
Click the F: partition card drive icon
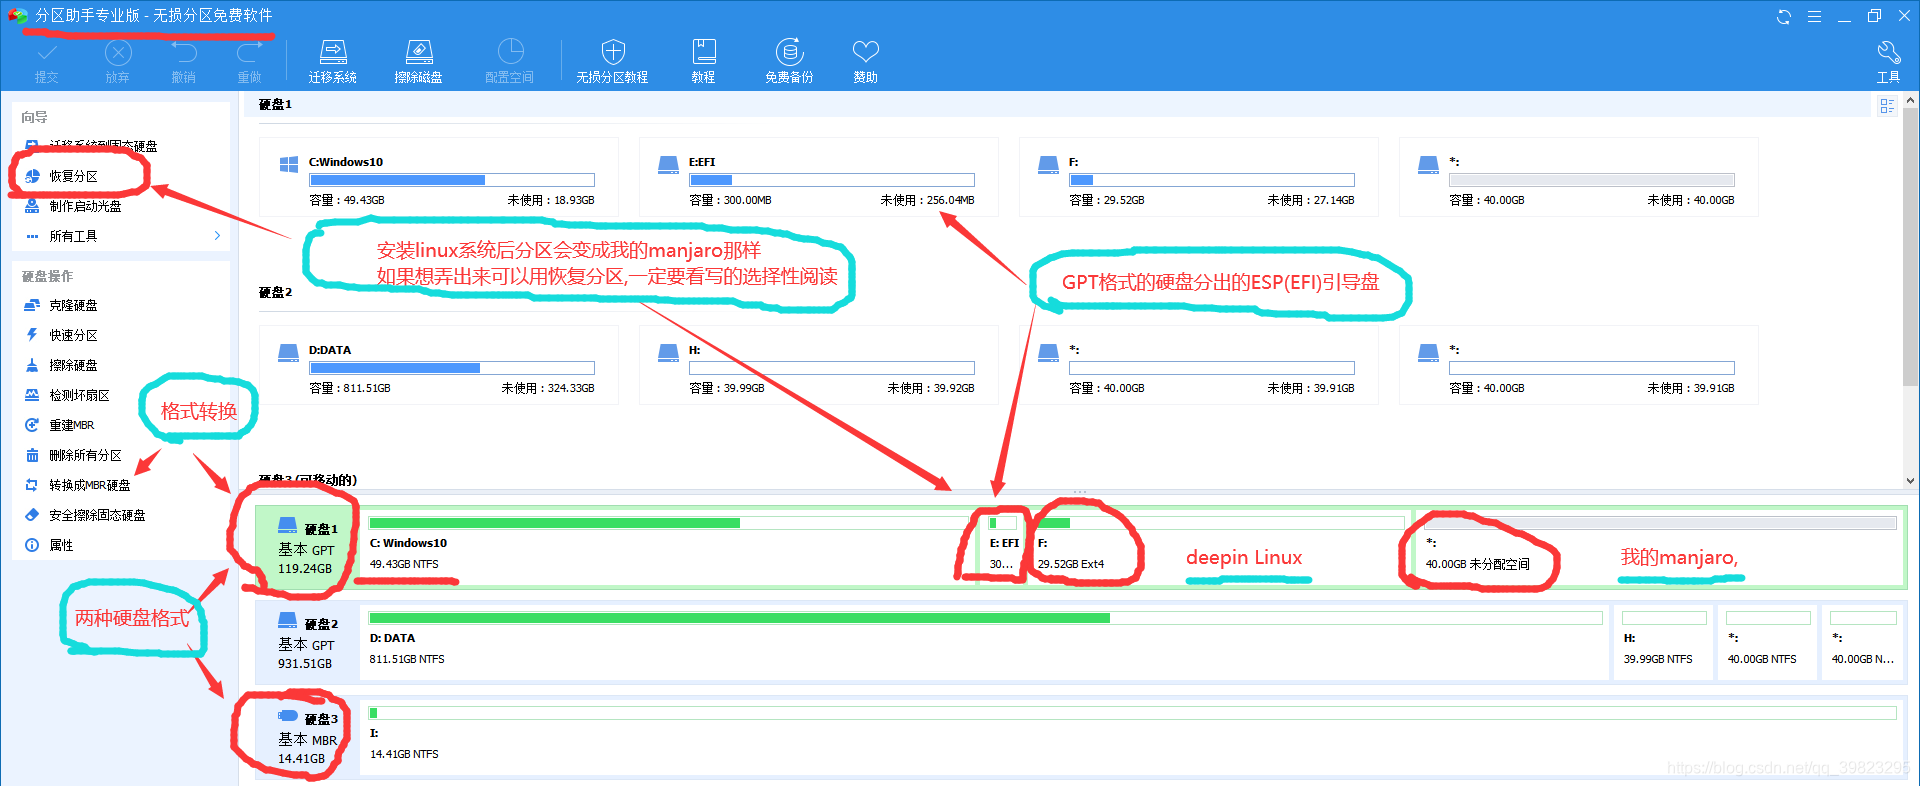click(1048, 165)
